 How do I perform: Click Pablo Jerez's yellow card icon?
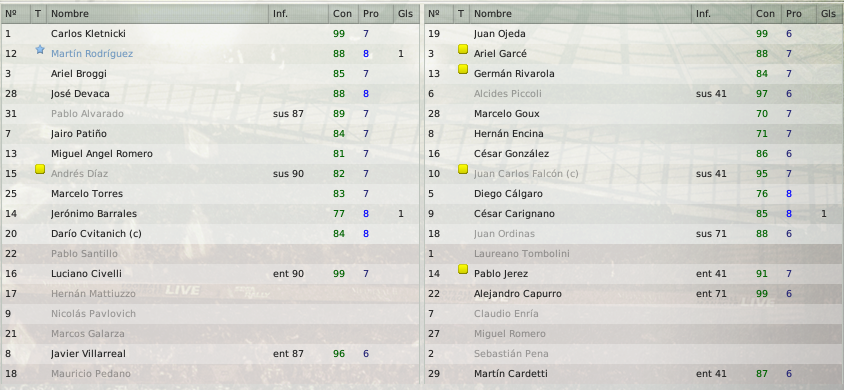click(x=462, y=270)
